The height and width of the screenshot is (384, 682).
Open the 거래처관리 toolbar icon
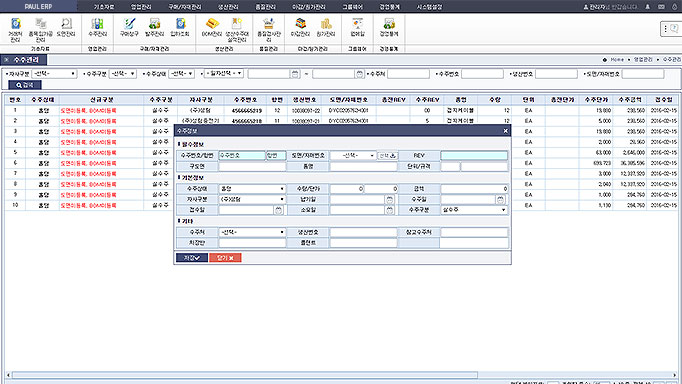click(x=16, y=24)
